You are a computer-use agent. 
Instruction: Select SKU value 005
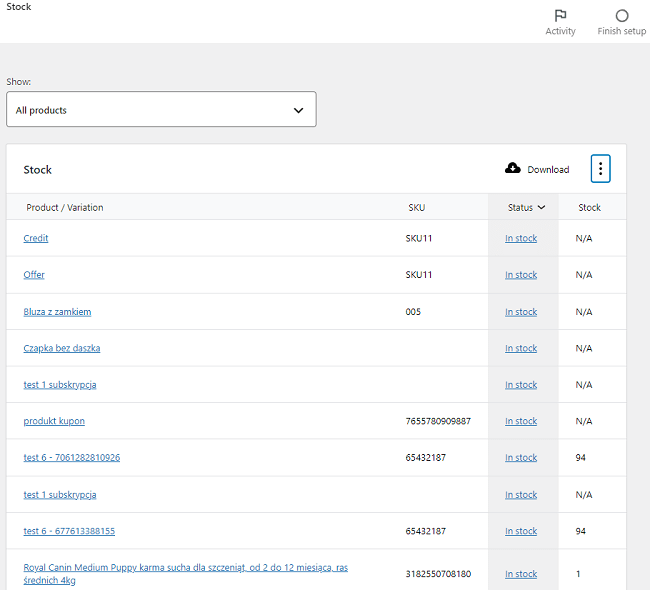click(x=413, y=312)
